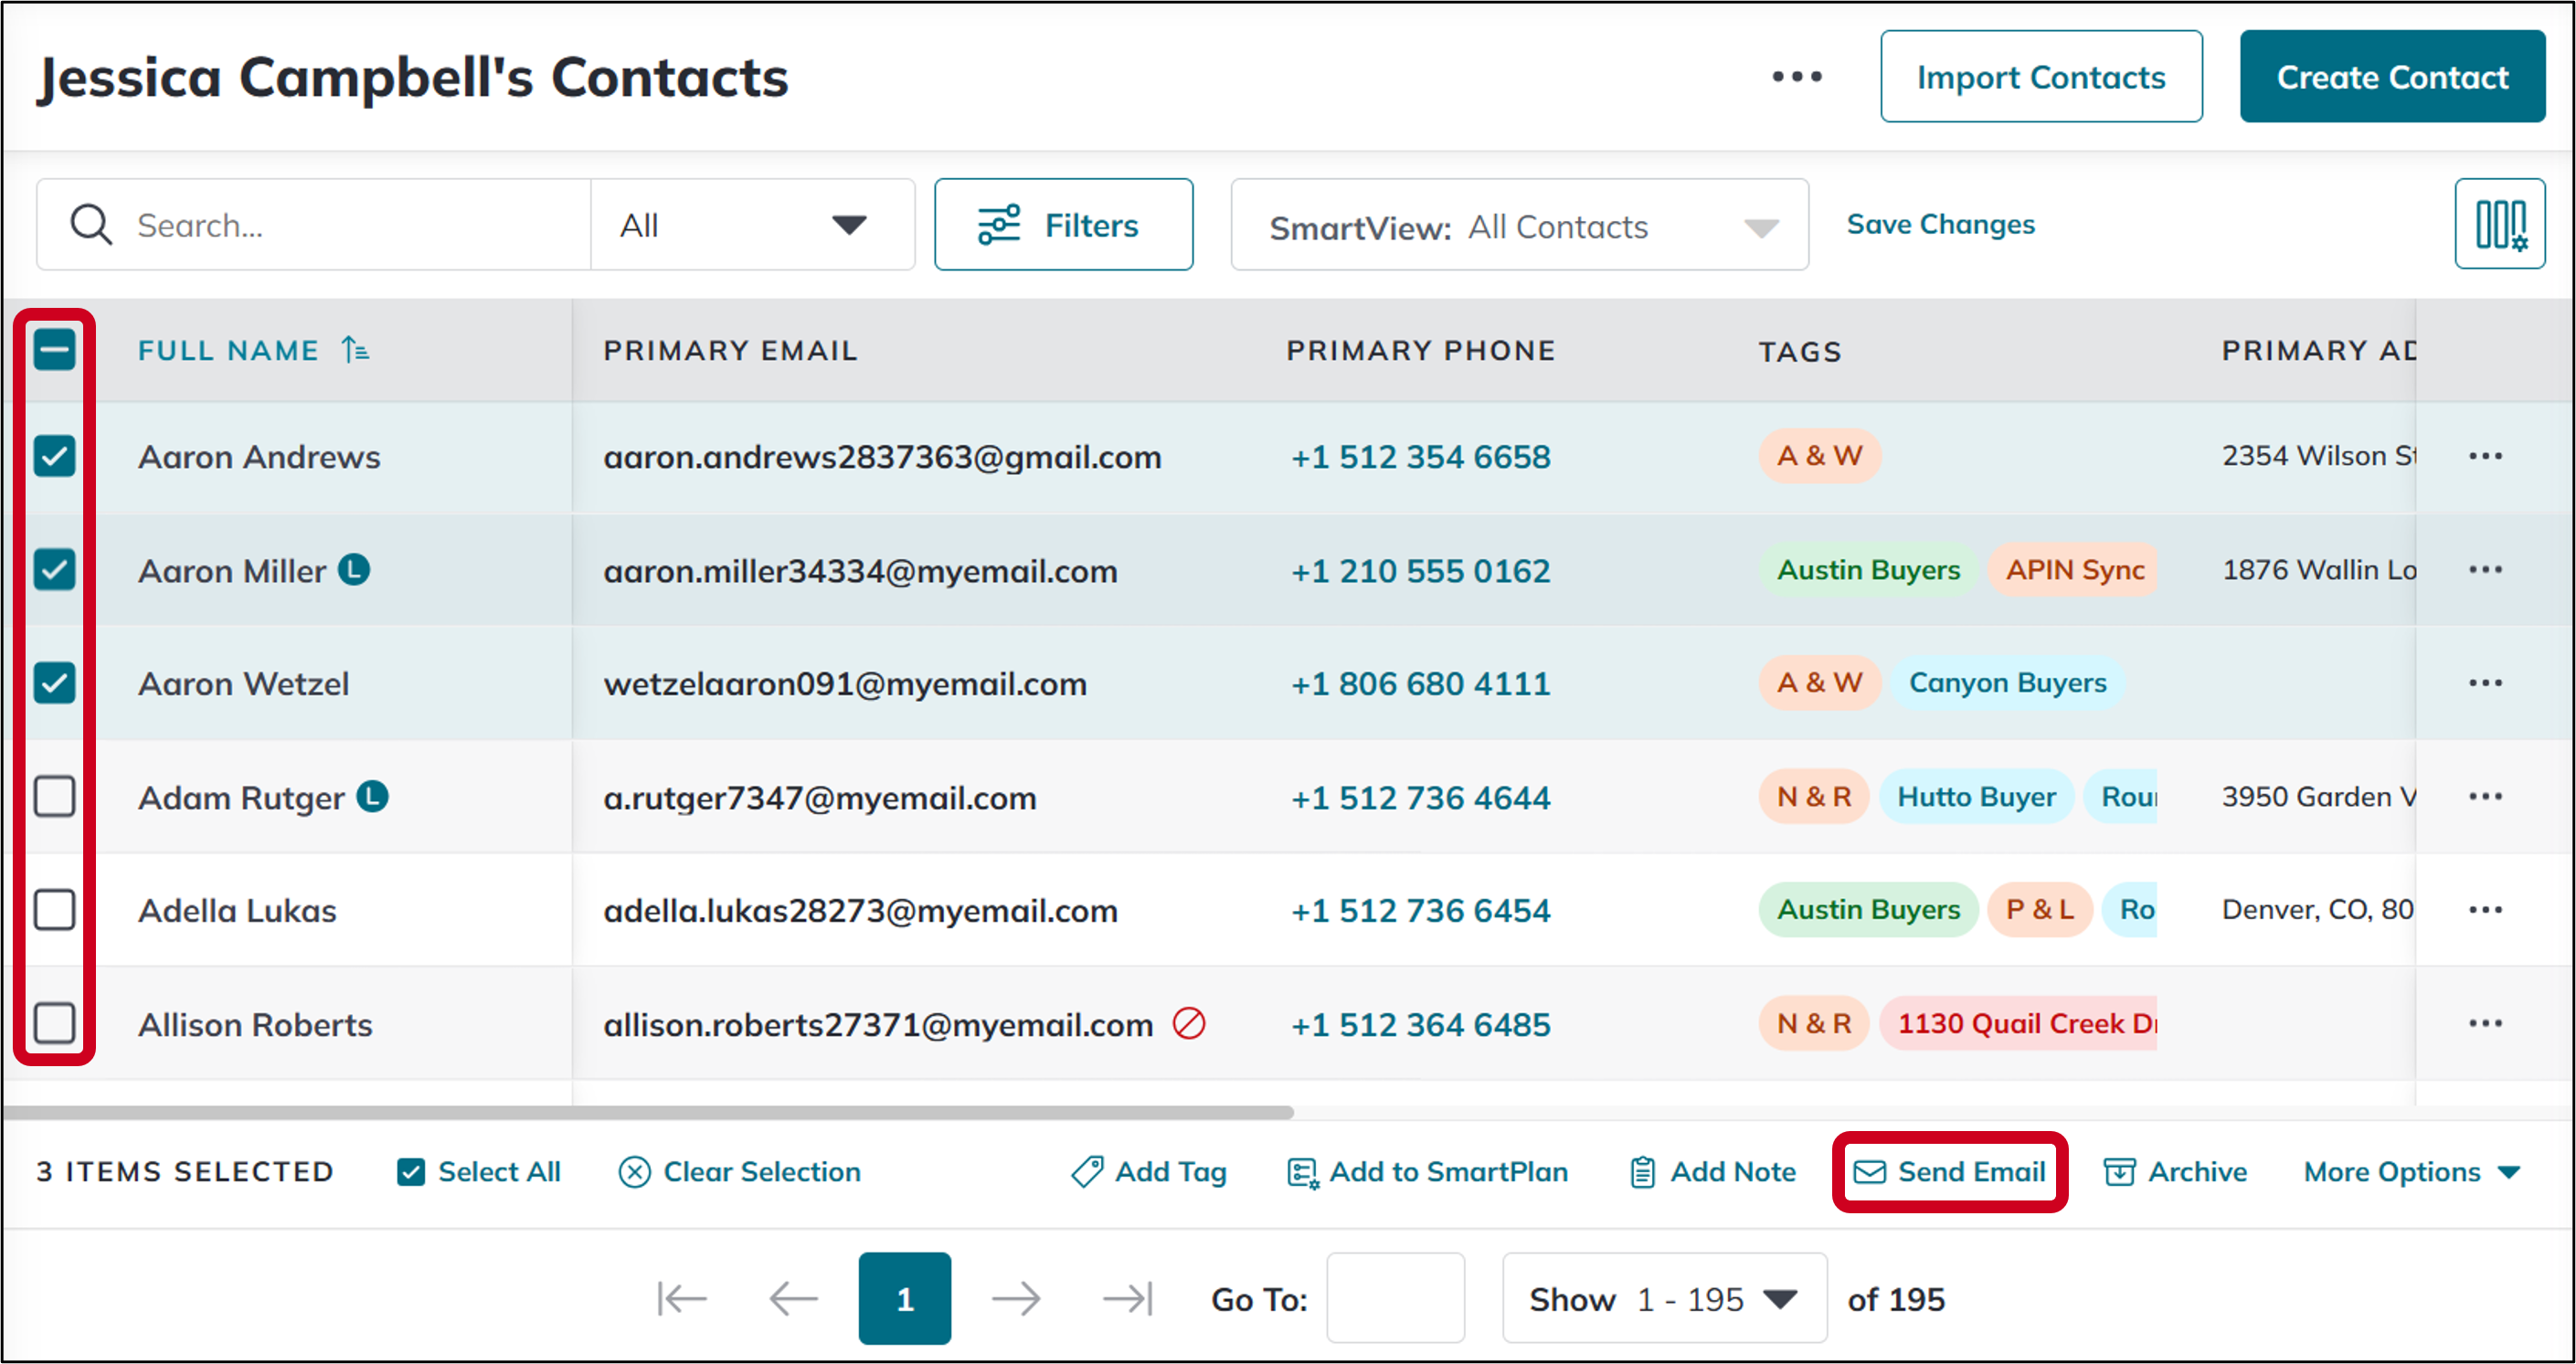The image size is (2576, 1364).
Task: Clear Selection of checked contacts
Action: 740,1171
